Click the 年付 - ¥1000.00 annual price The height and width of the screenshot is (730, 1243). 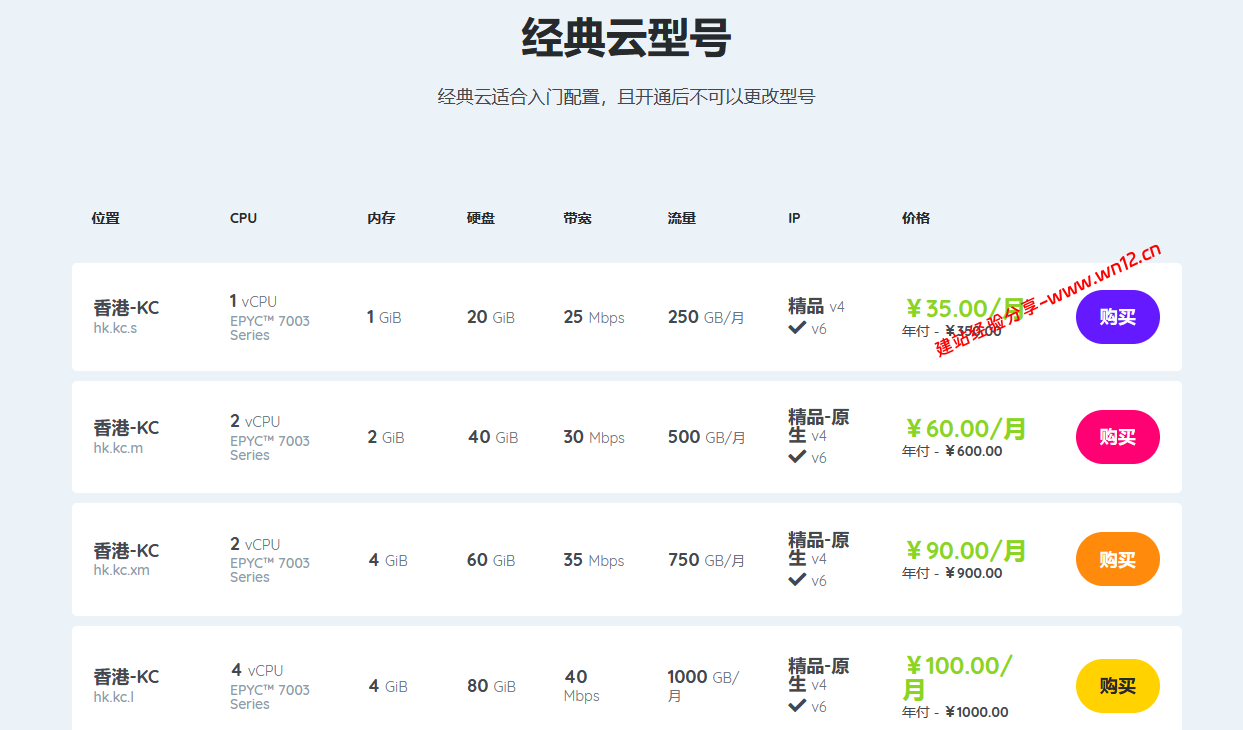(x=955, y=712)
